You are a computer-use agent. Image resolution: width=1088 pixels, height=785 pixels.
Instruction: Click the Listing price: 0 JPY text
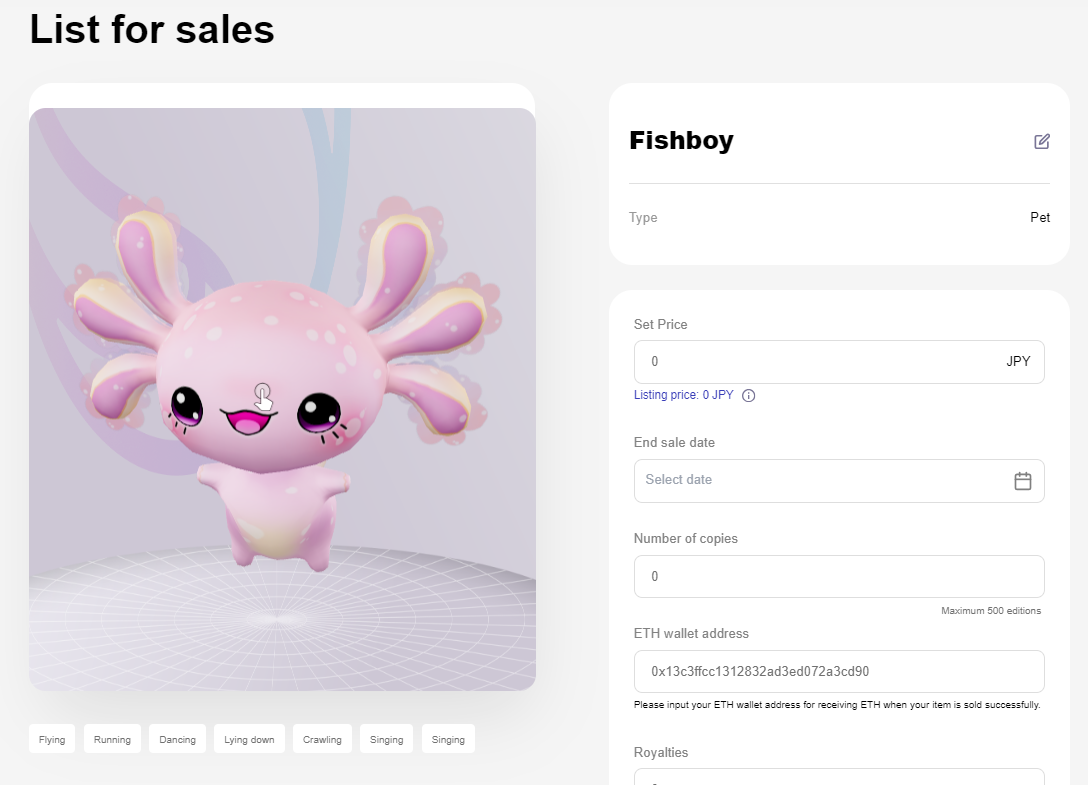(683, 395)
